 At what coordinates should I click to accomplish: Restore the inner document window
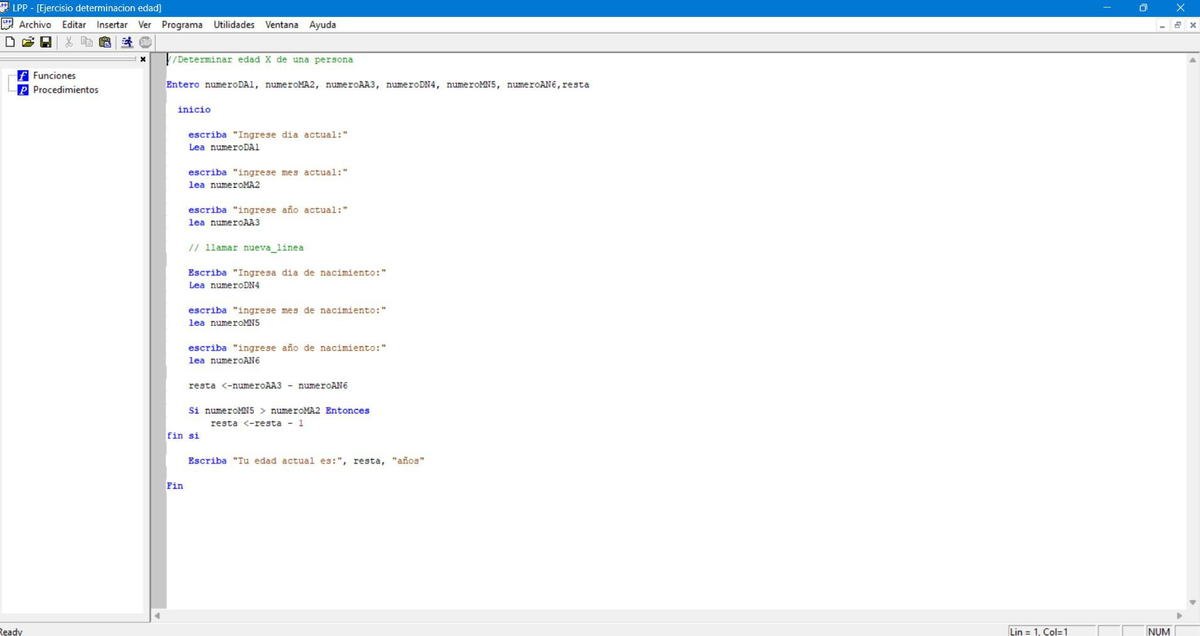tap(1178, 25)
